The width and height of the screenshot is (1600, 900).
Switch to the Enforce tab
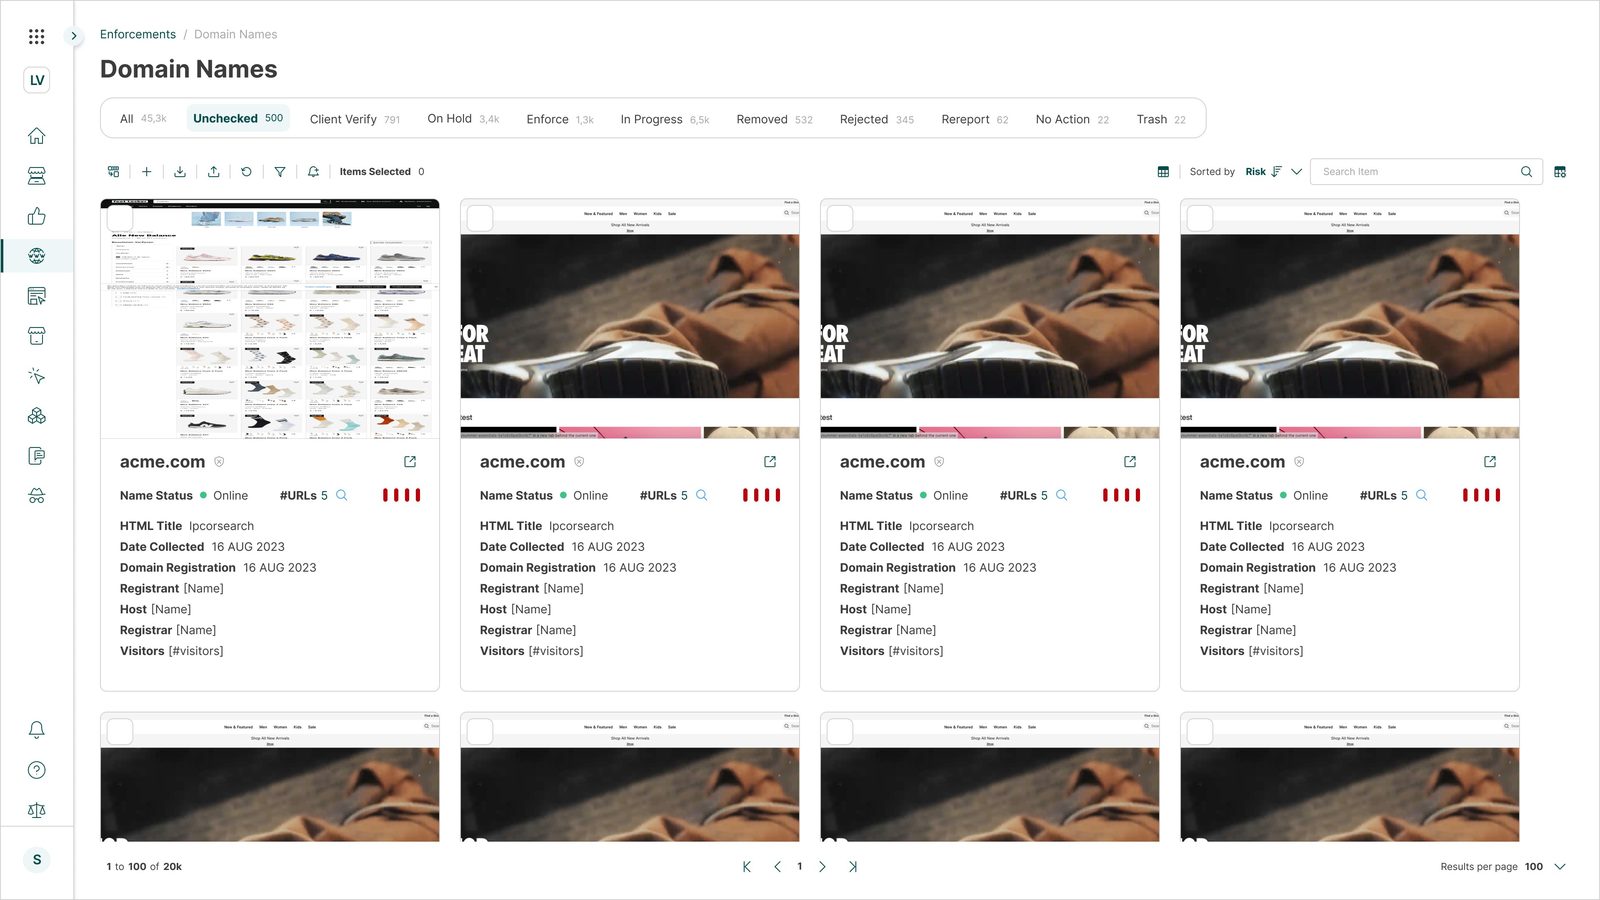(560, 119)
